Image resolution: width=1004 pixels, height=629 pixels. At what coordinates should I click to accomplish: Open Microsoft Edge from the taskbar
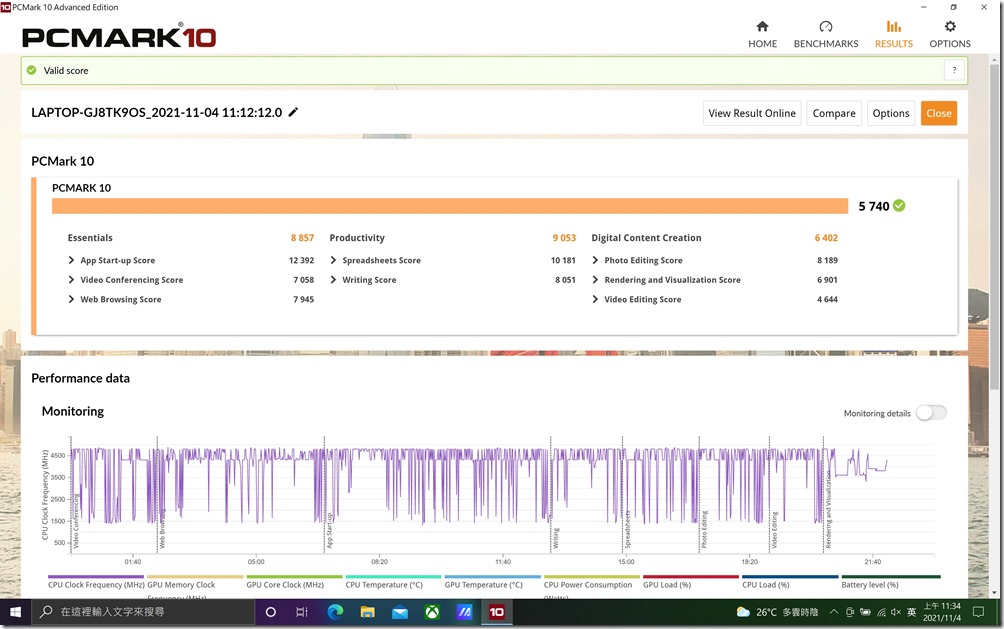pos(335,612)
